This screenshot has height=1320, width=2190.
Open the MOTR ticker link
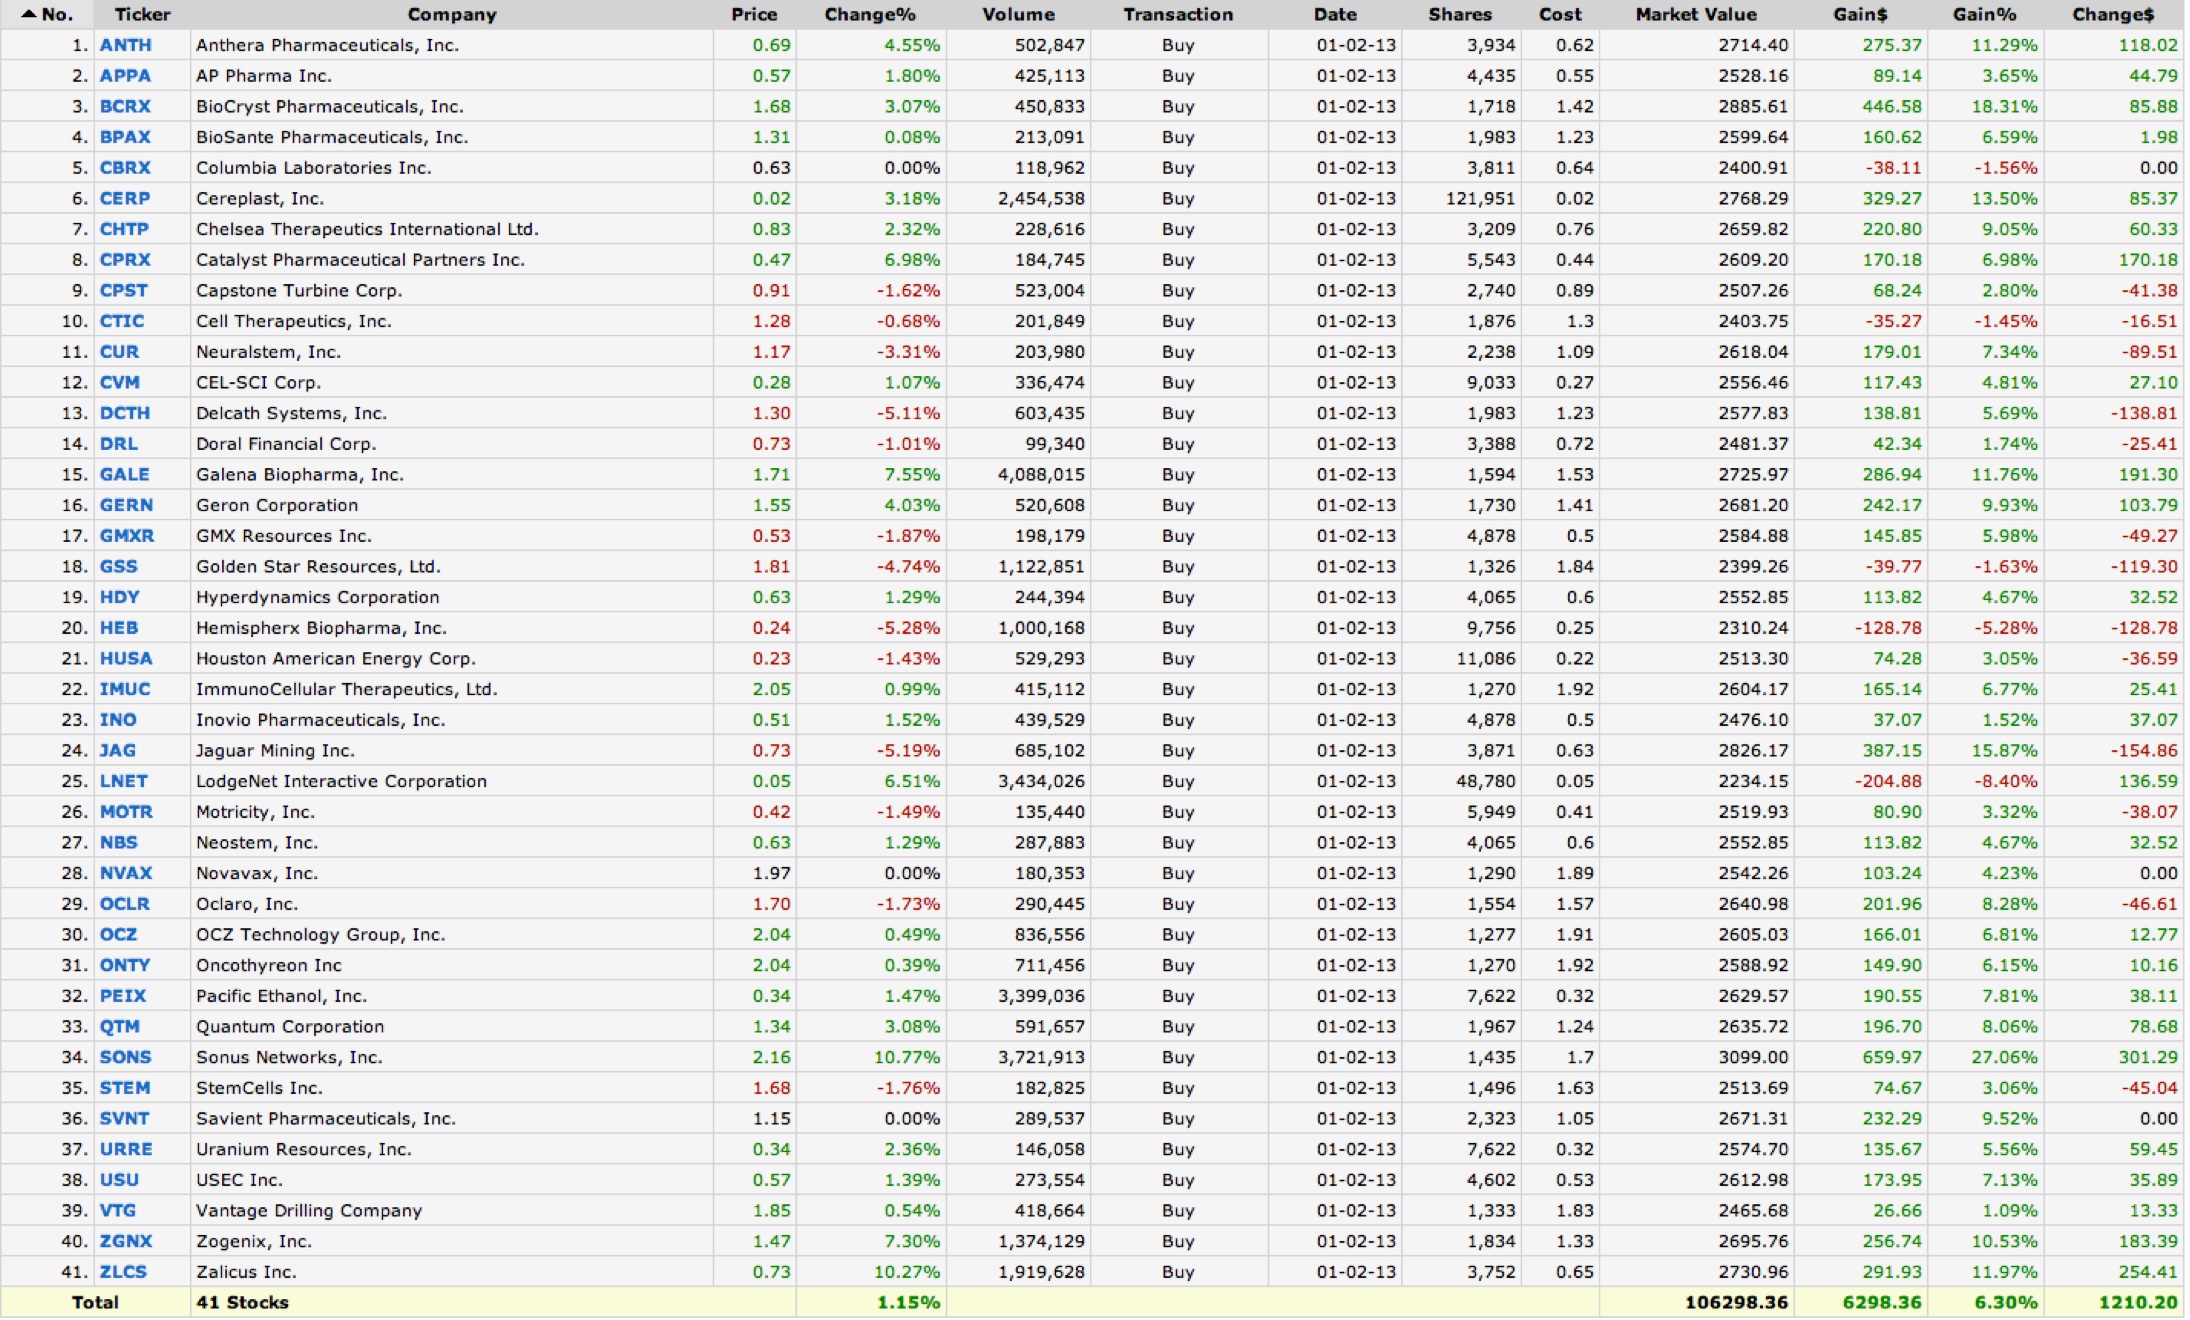click(126, 812)
